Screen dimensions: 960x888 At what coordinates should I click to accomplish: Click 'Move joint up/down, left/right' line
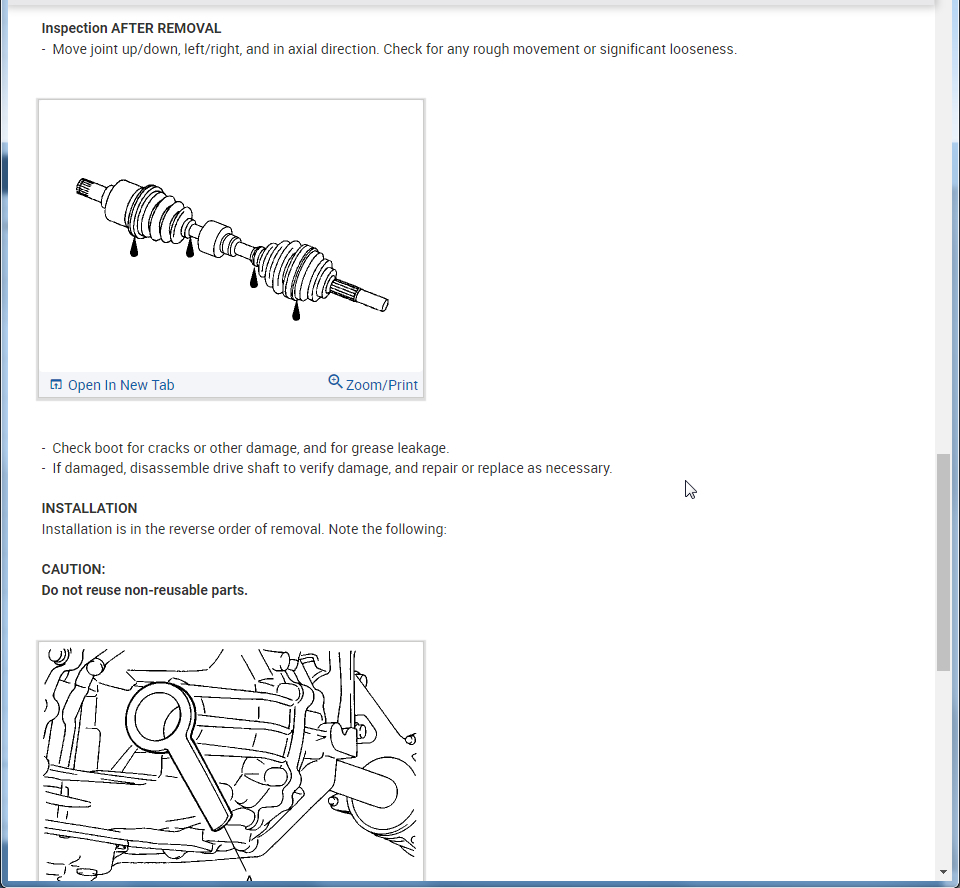click(x=389, y=49)
